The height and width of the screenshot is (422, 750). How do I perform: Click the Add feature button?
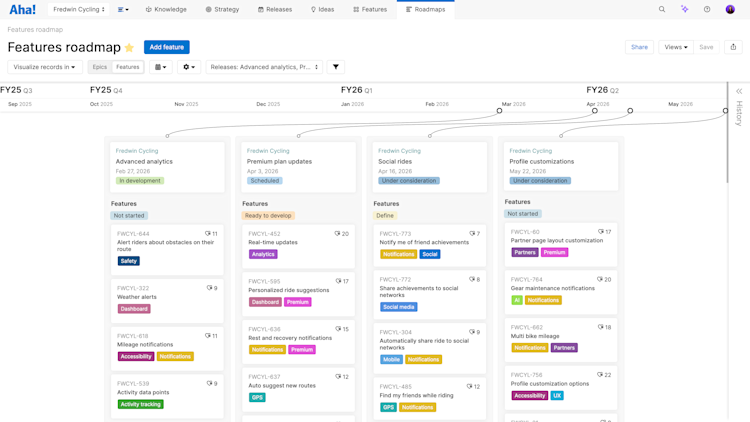[x=166, y=47]
